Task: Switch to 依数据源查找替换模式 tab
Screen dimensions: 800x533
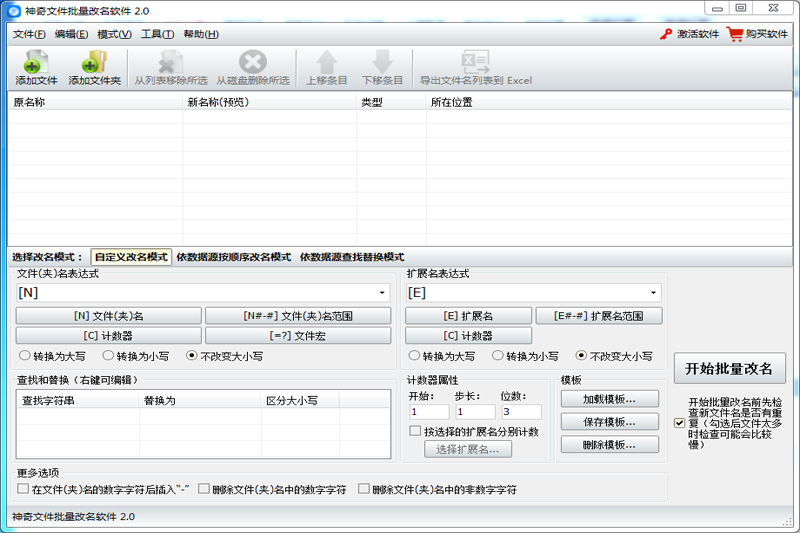Action: click(351, 257)
